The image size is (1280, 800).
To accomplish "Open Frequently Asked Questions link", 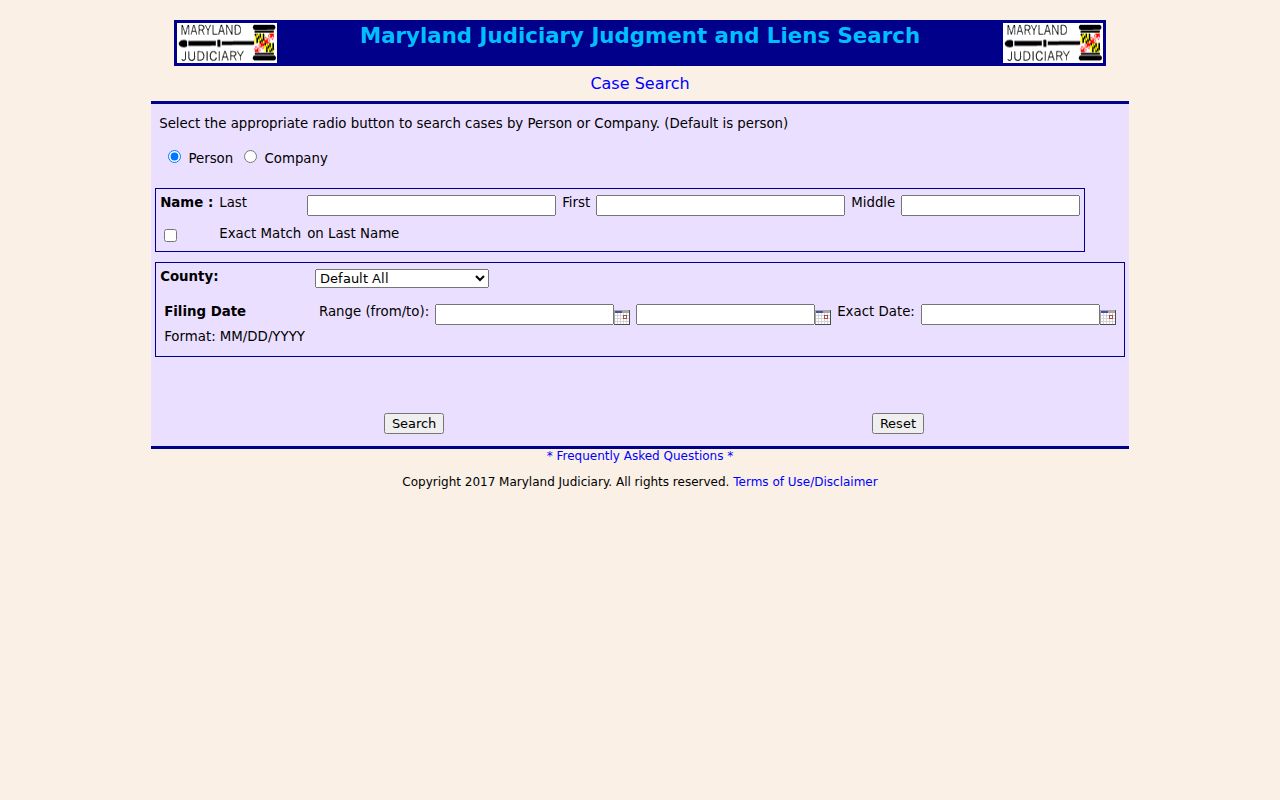I will 640,456.
